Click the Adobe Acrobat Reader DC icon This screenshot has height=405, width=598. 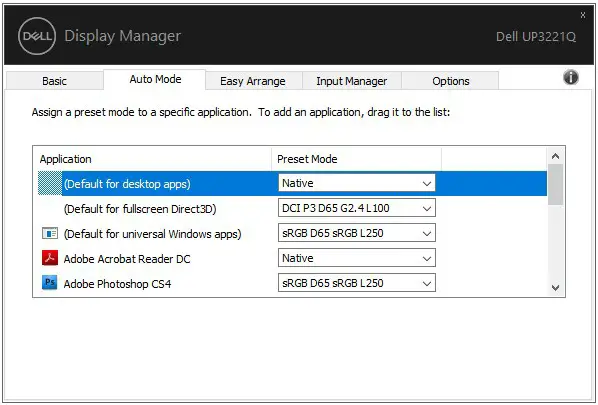click(x=50, y=258)
